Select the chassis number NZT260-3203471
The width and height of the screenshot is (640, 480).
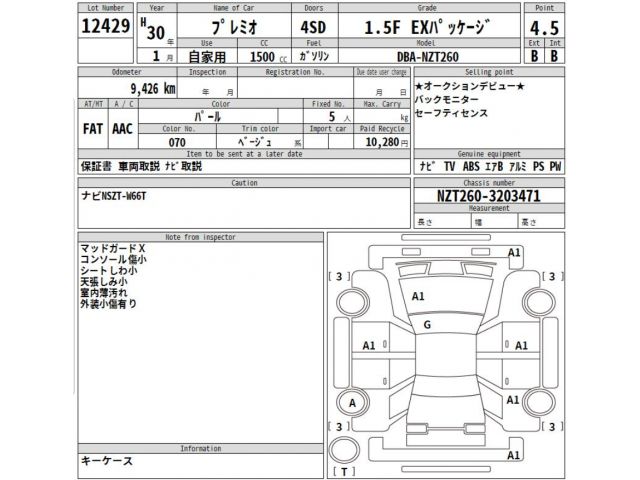475,196
